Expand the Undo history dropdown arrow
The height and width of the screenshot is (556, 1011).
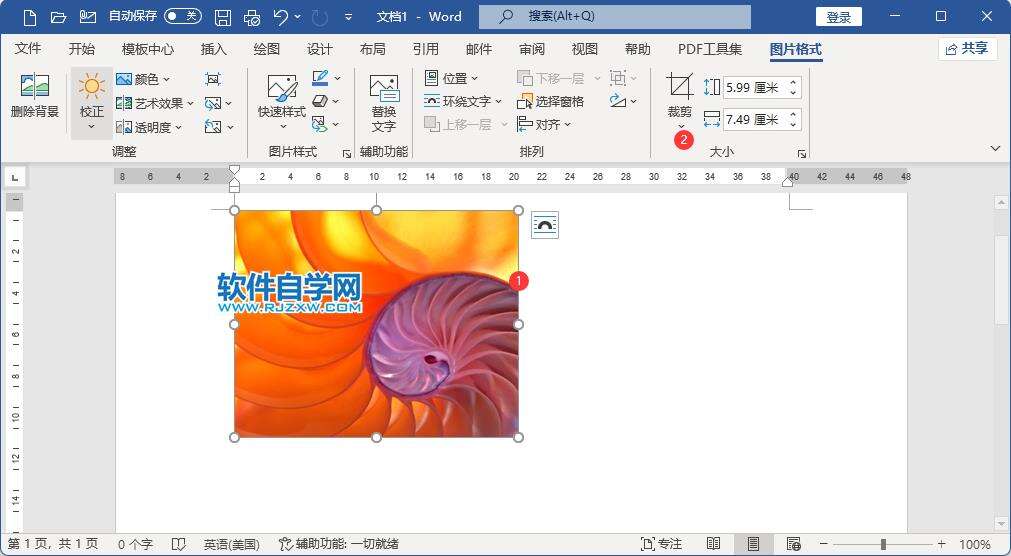pyautogui.click(x=297, y=17)
